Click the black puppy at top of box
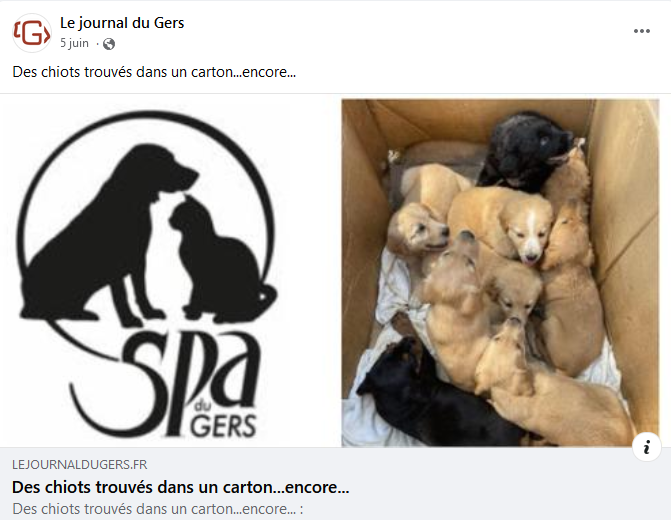671x520 pixels. (x=524, y=152)
